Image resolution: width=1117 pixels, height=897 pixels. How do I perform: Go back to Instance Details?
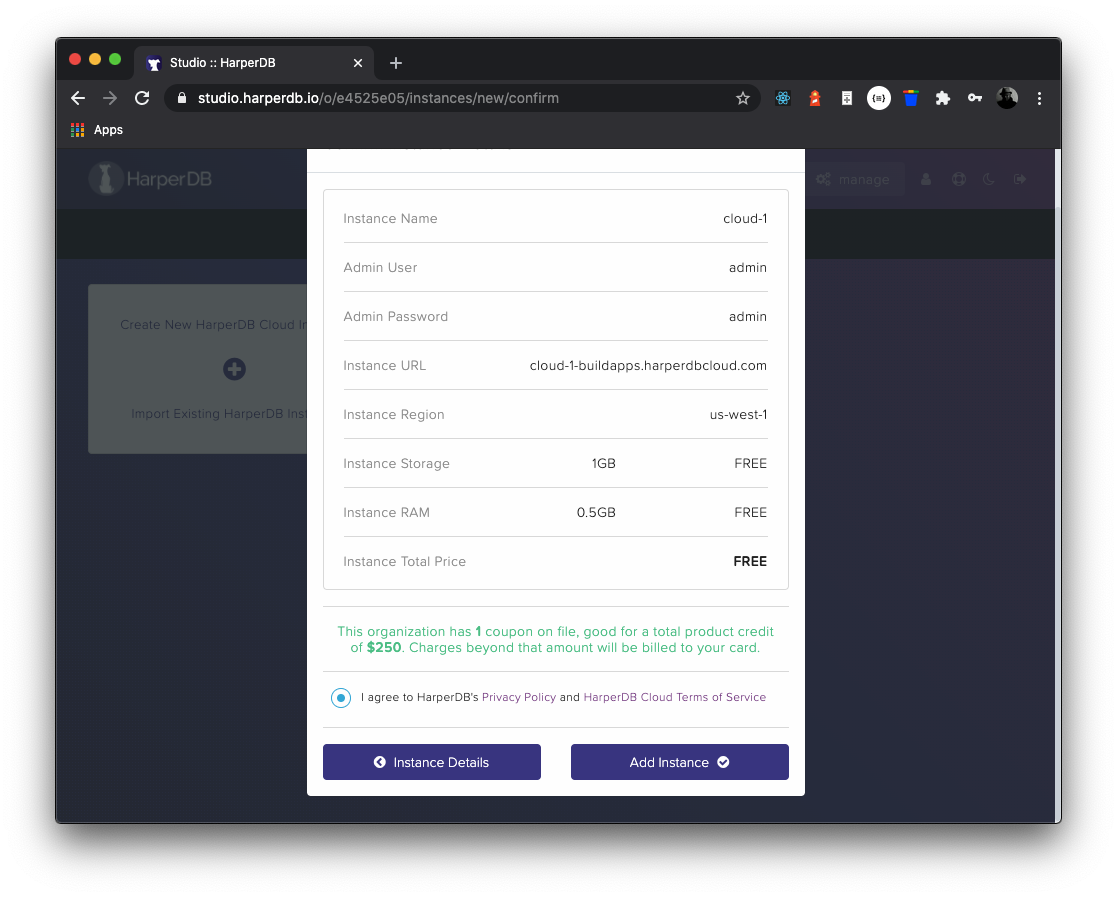click(x=431, y=762)
